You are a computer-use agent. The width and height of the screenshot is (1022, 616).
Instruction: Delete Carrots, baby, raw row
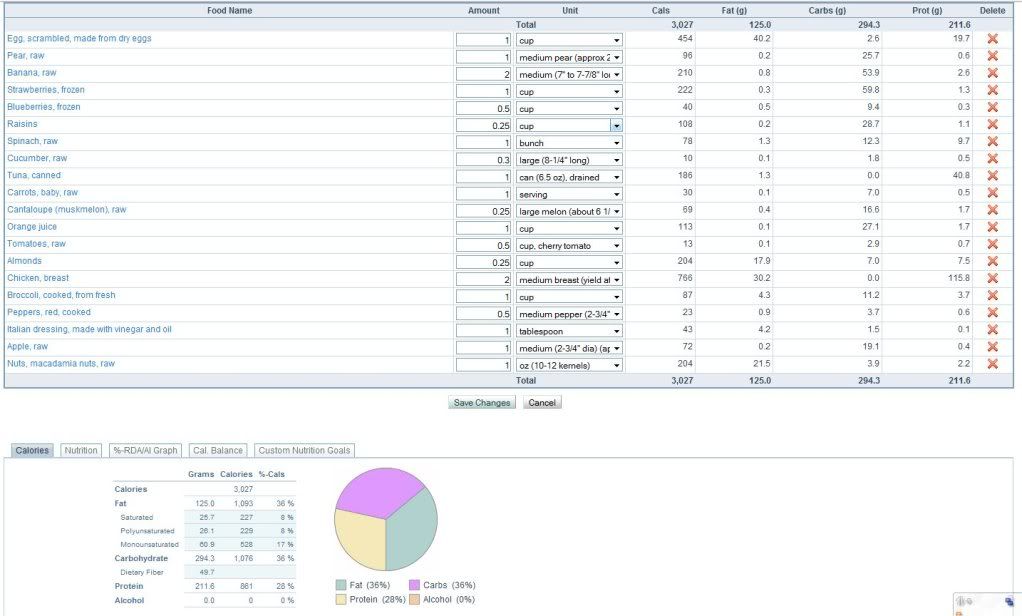(x=992, y=193)
